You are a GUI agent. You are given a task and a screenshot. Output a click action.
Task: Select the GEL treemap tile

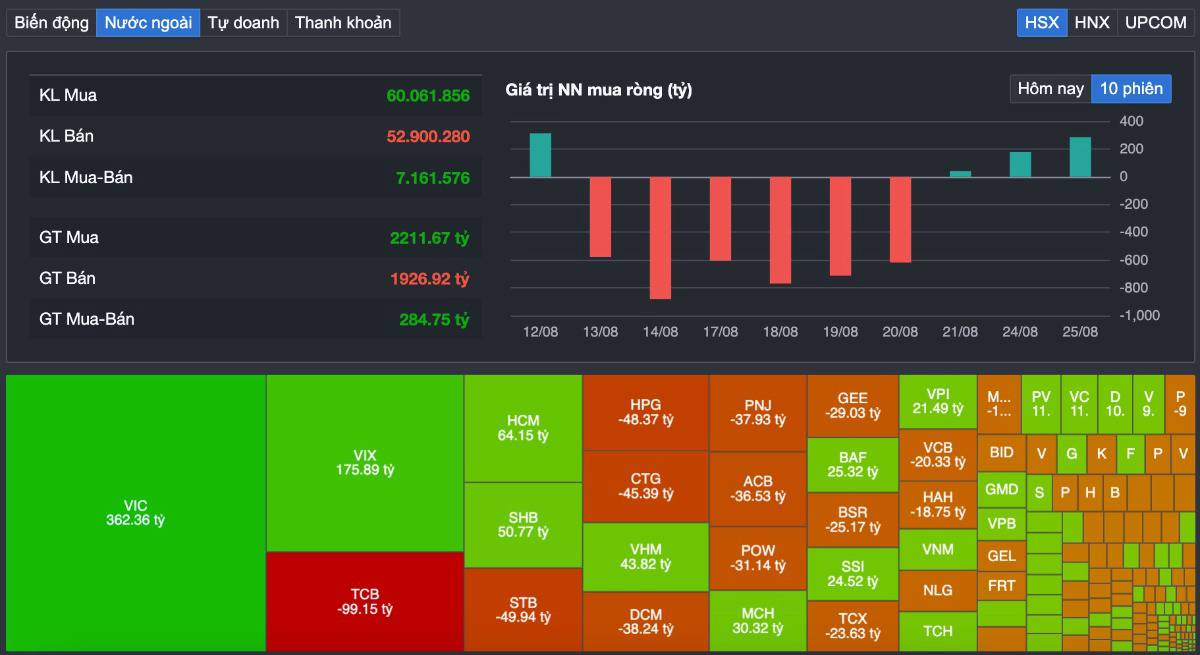1001,556
